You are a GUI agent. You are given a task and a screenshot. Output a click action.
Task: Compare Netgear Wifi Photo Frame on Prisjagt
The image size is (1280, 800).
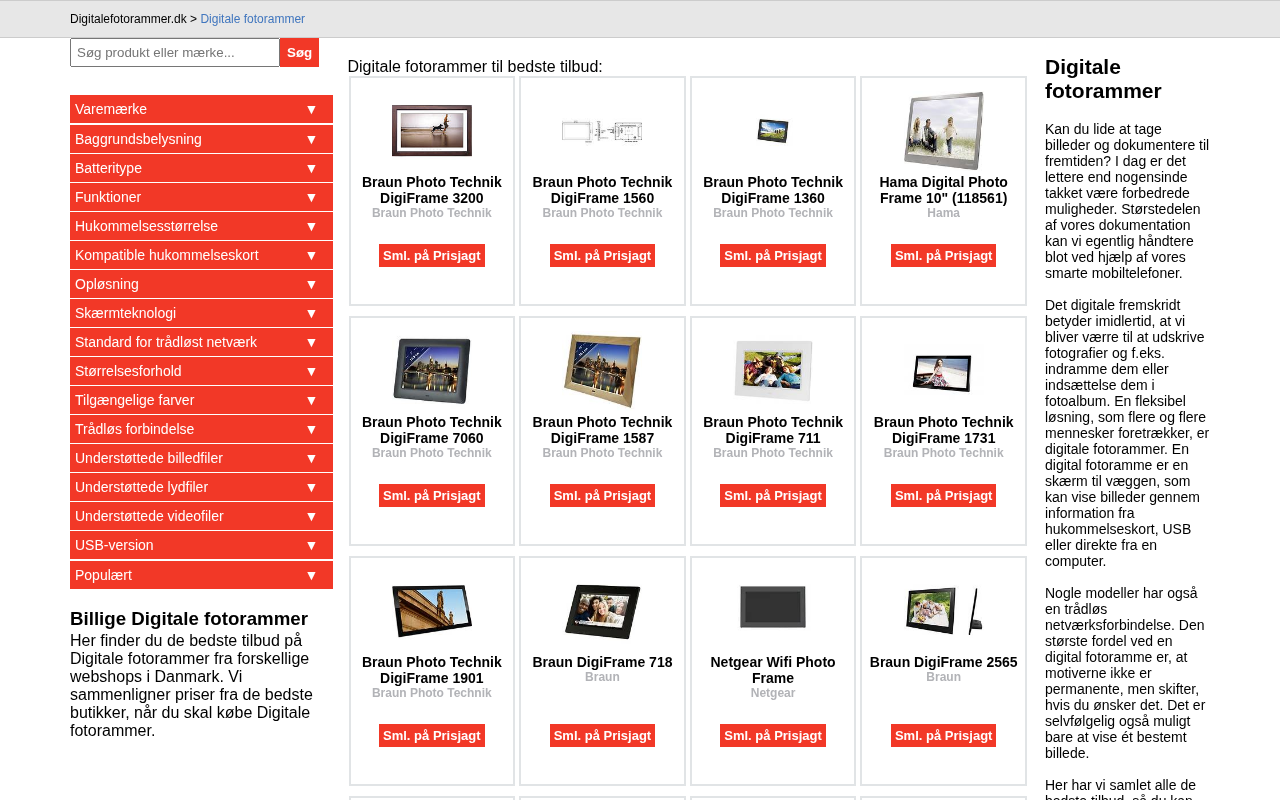click(773, 736)
